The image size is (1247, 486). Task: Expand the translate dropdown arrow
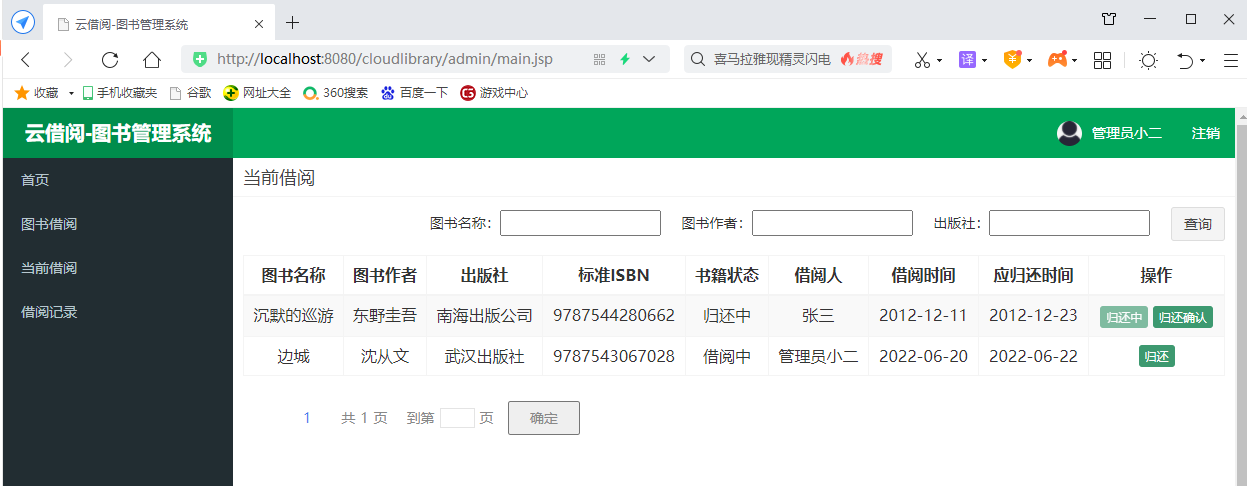[x=985, y=61]
